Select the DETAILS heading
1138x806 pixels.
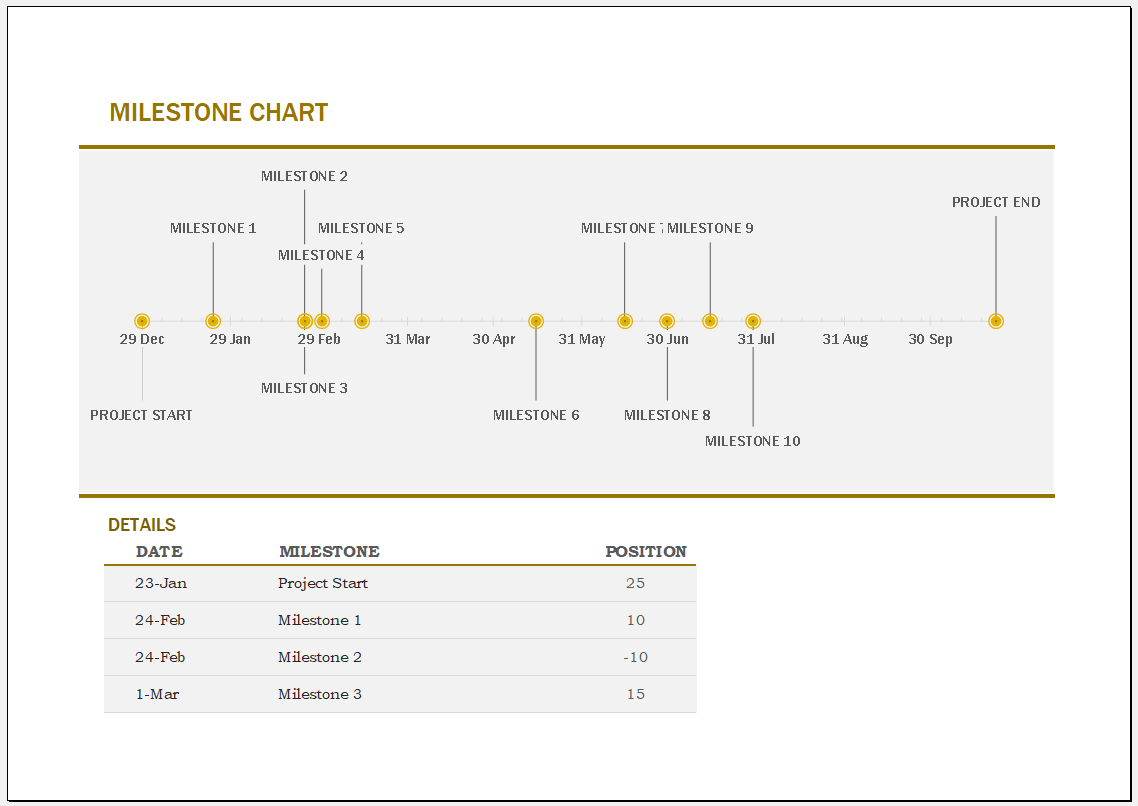tap(142, 525)
